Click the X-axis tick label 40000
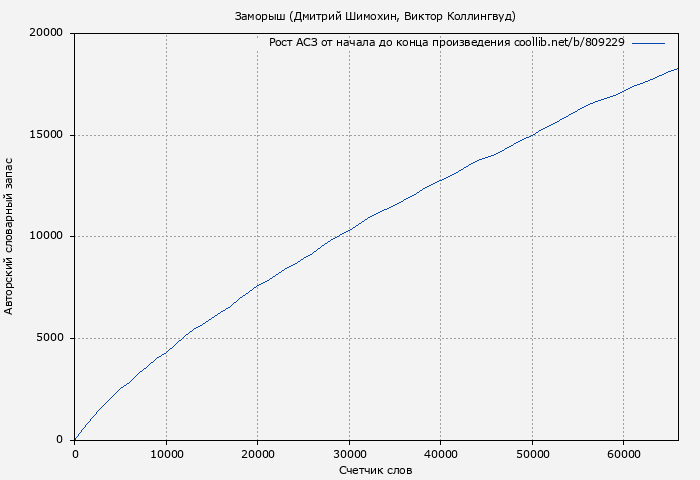 [x=441, y=454]
